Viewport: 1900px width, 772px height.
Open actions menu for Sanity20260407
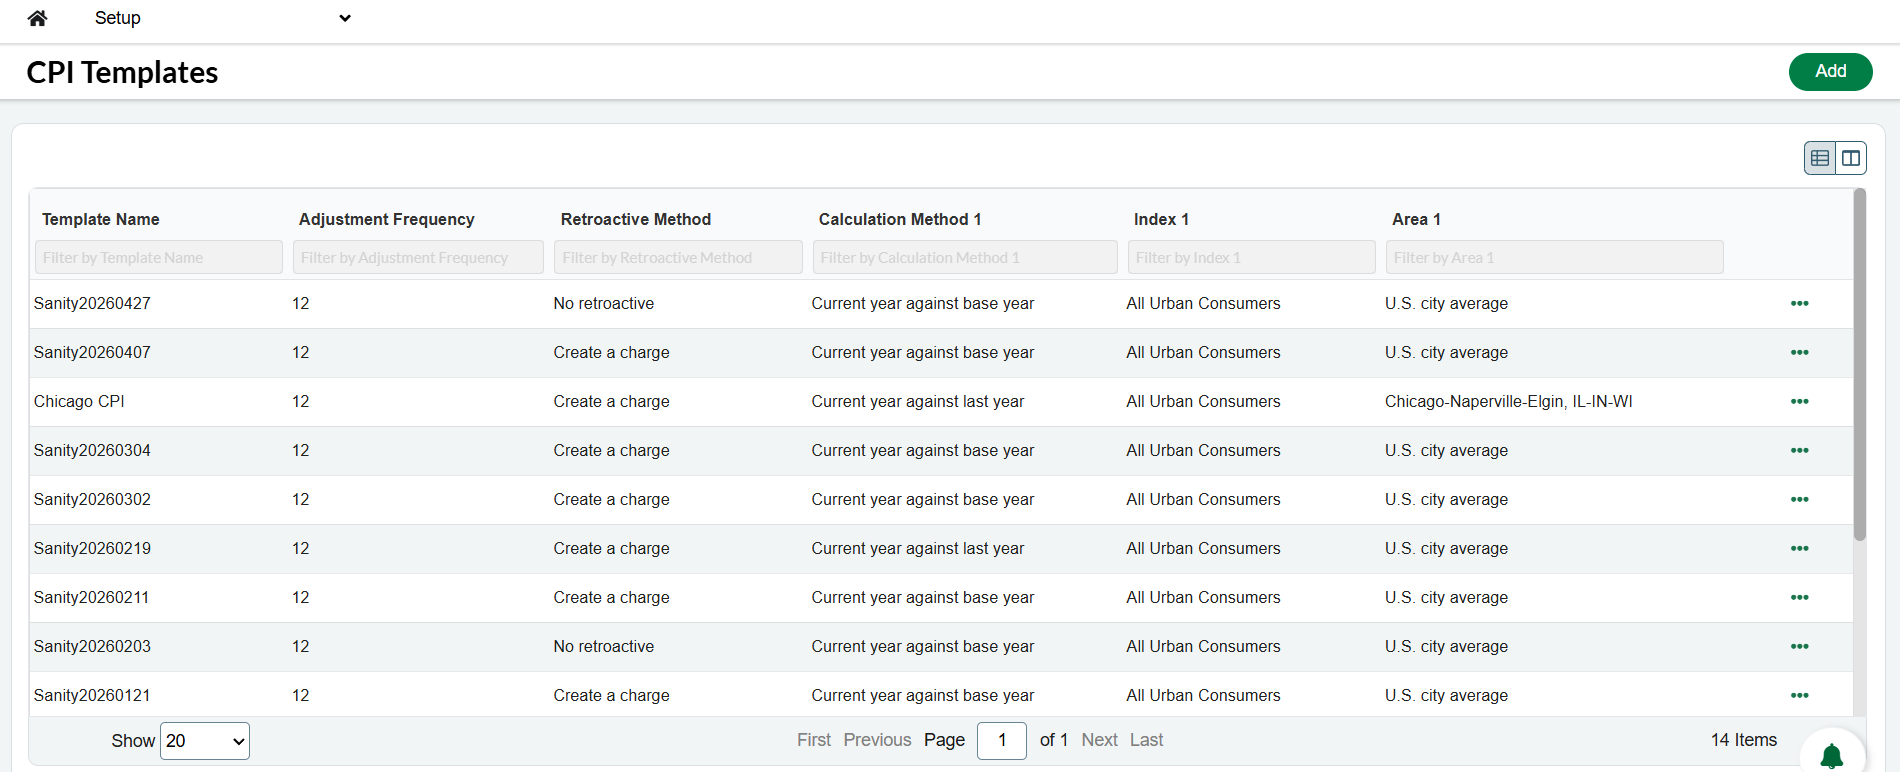pyautogui.click(x=1799, y=353)
